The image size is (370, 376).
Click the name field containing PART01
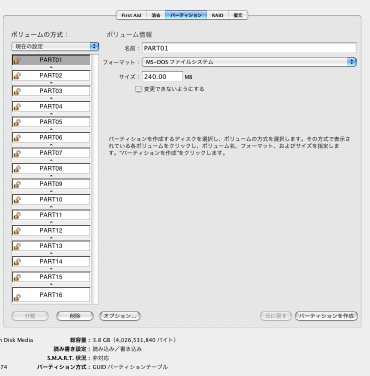(x=249, y=48)
